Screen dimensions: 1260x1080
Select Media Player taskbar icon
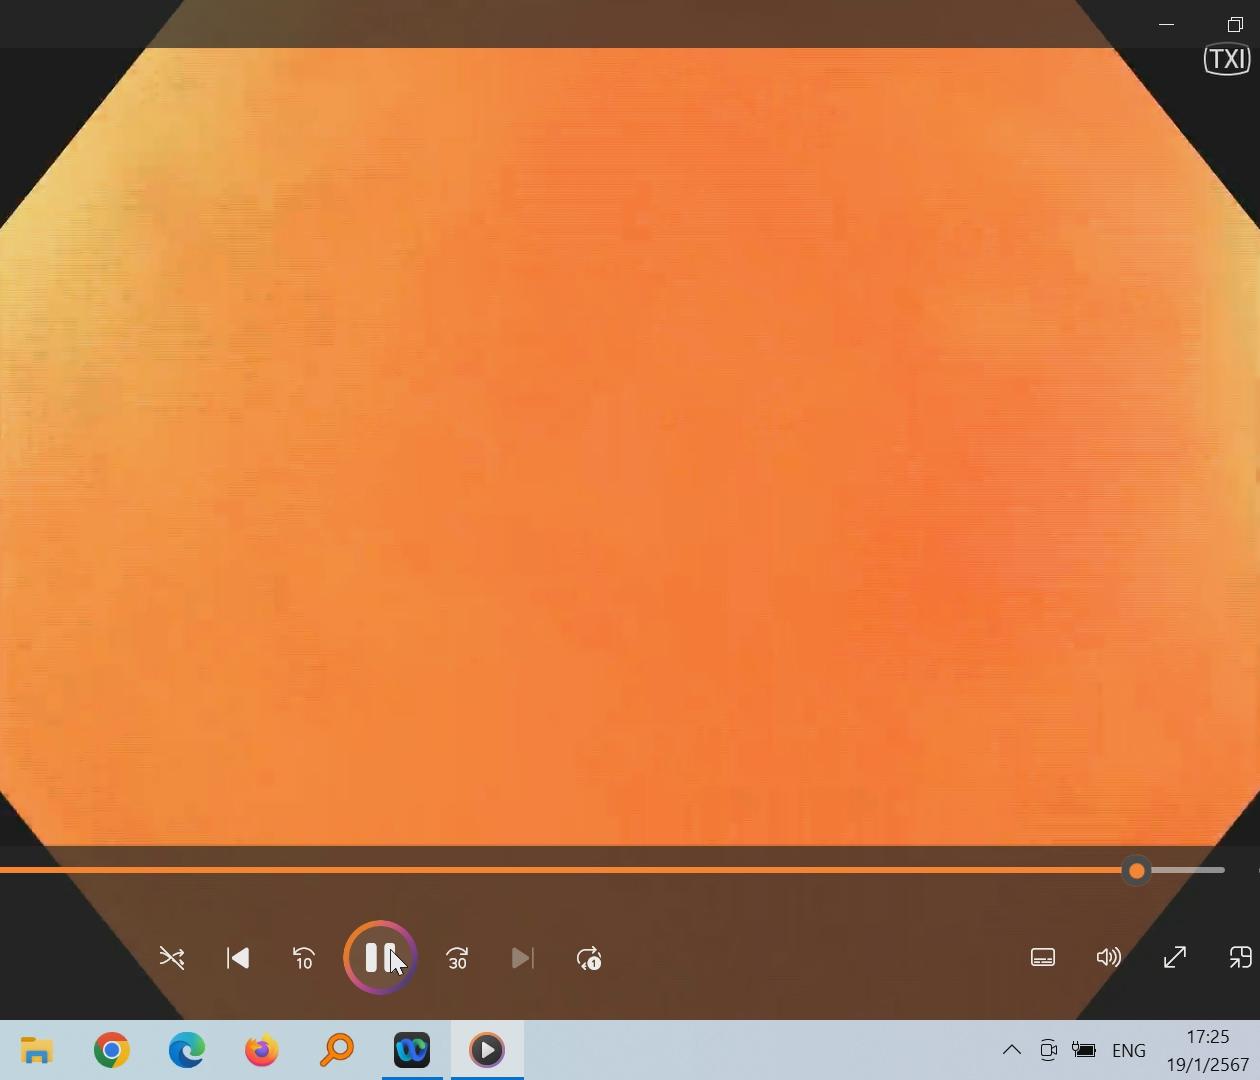pos(487,1050)
